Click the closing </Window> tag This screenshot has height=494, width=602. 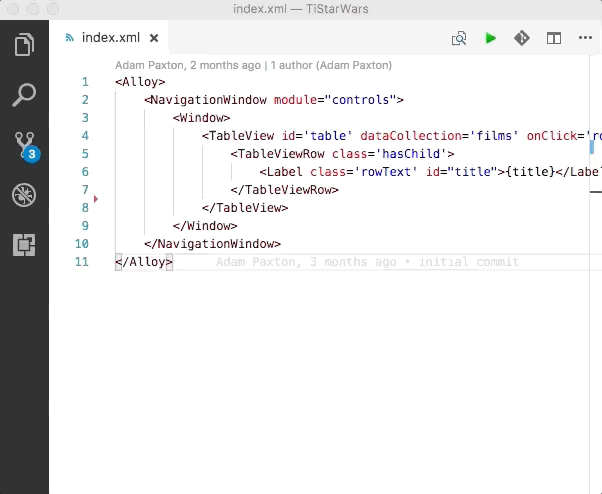(205, 226)
